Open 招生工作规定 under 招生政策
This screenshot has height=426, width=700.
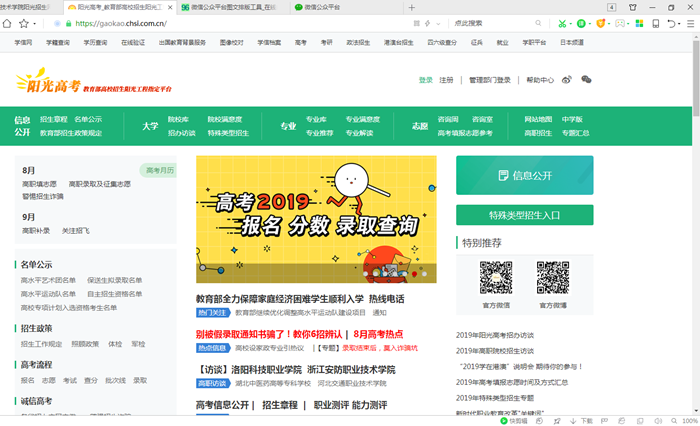[x=42, y=344]
